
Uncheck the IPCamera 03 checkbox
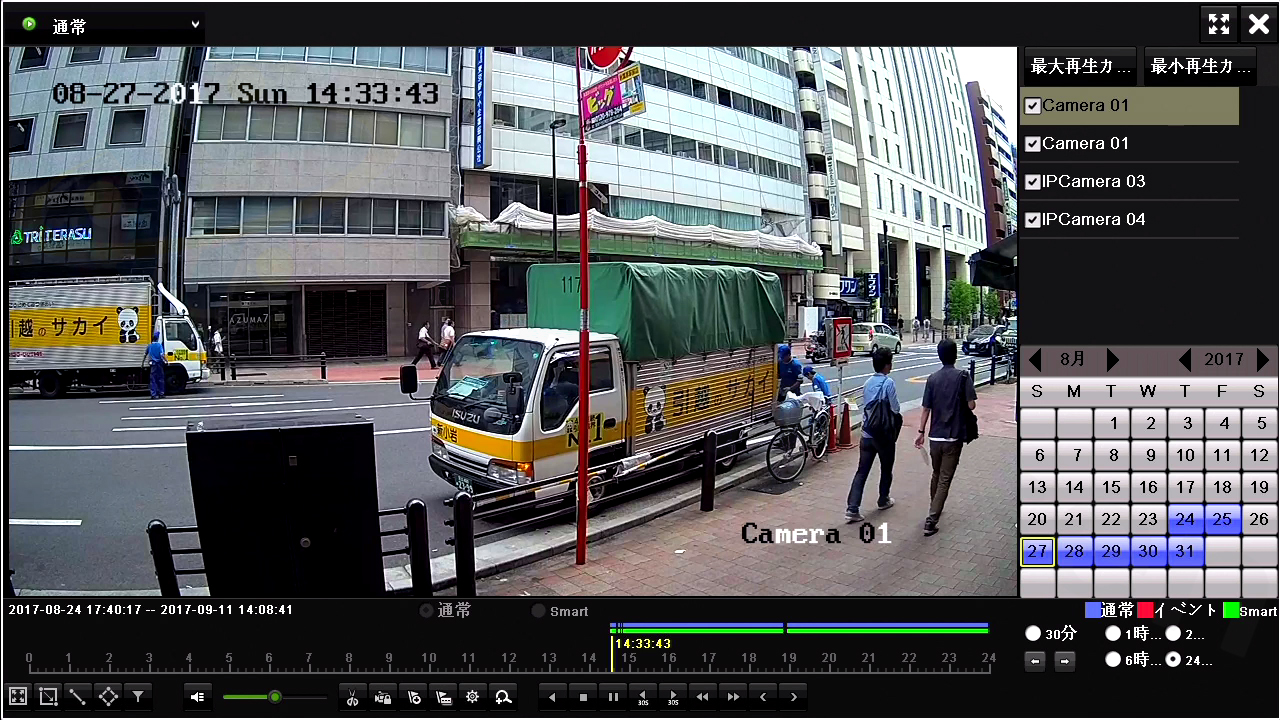click(1033, 182)
